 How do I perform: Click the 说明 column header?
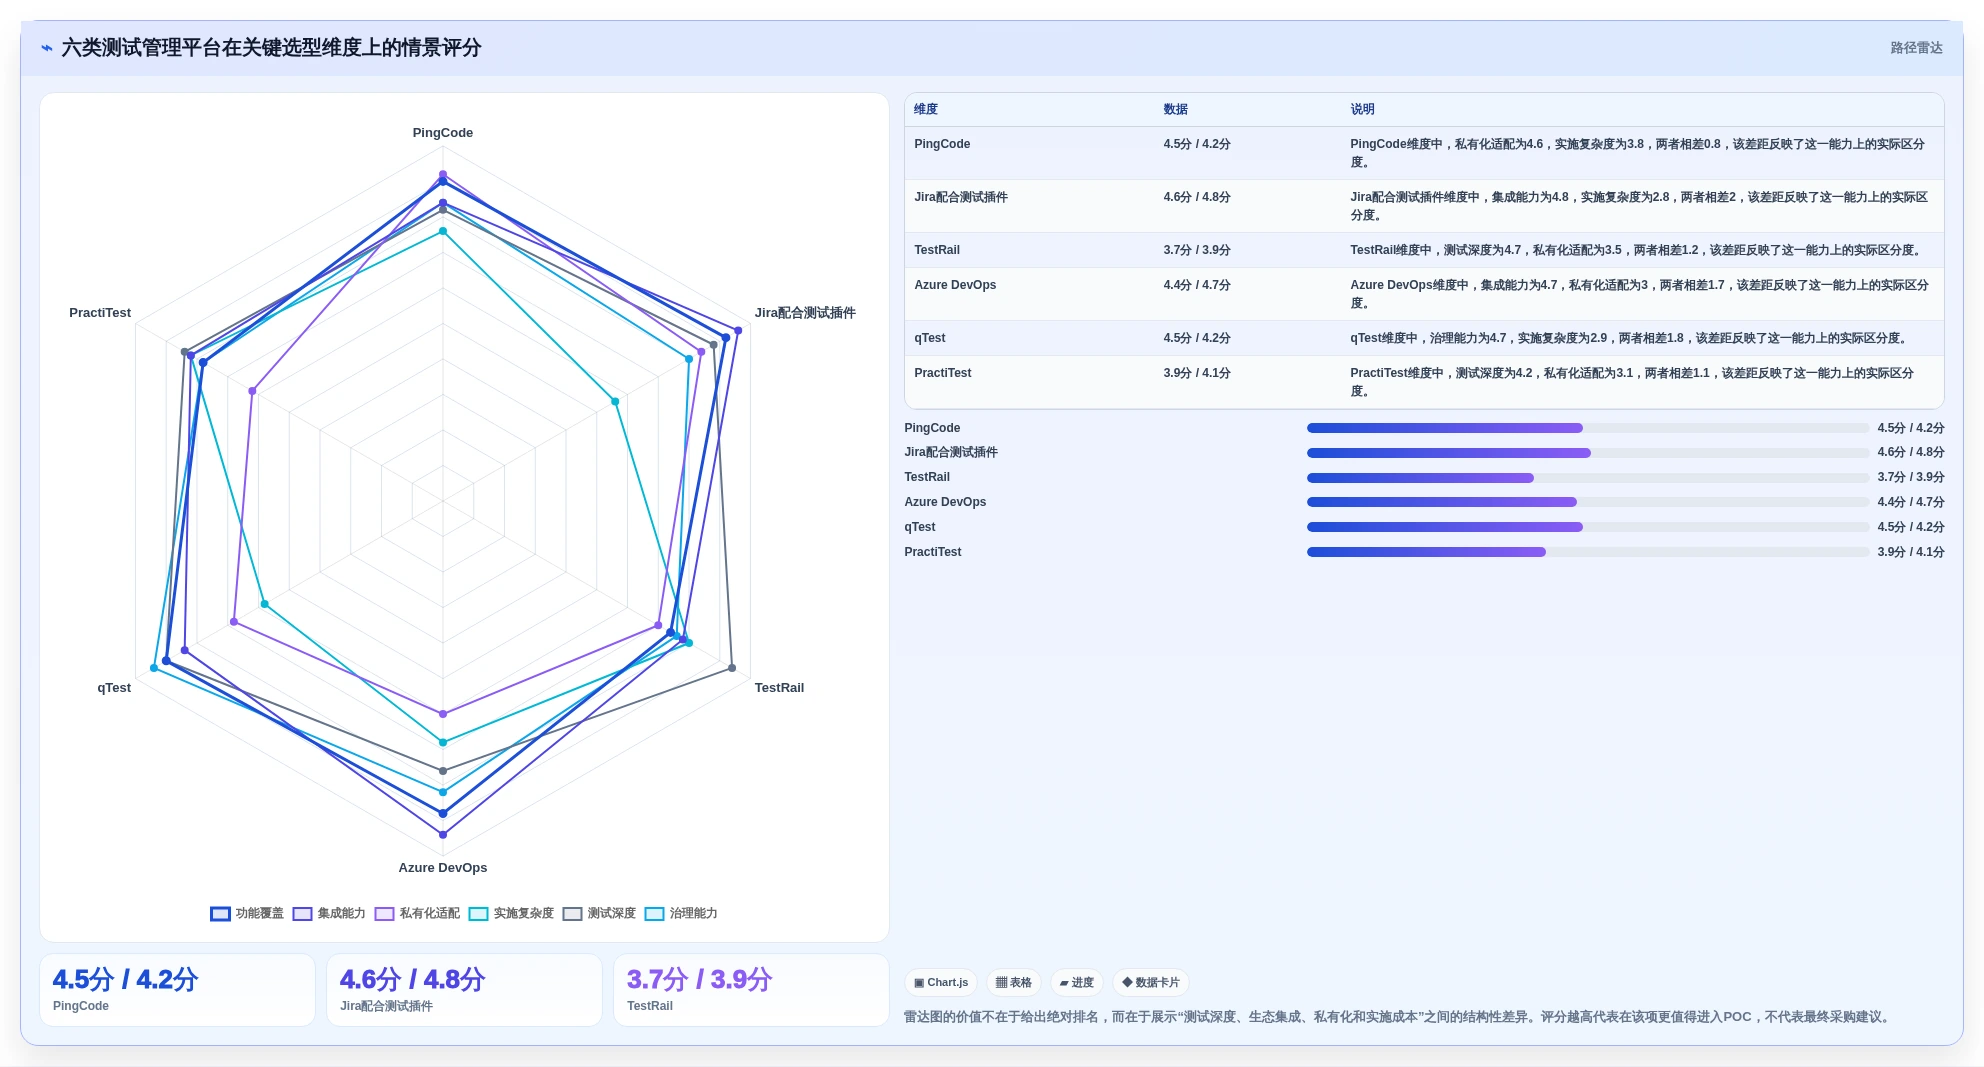(1362, 109)
